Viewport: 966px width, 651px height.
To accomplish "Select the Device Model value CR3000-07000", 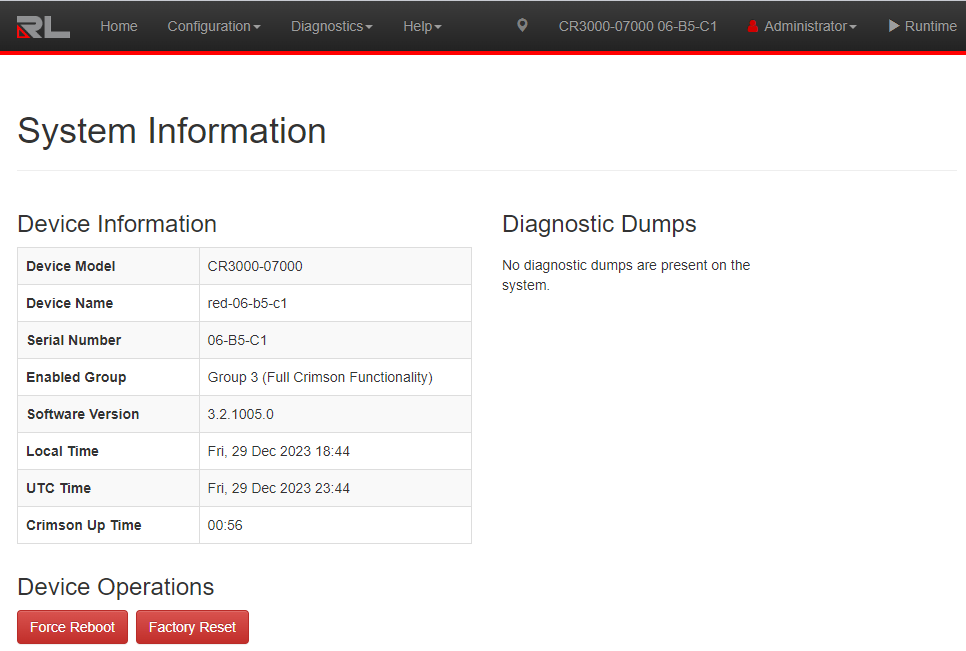I will 255,266.
